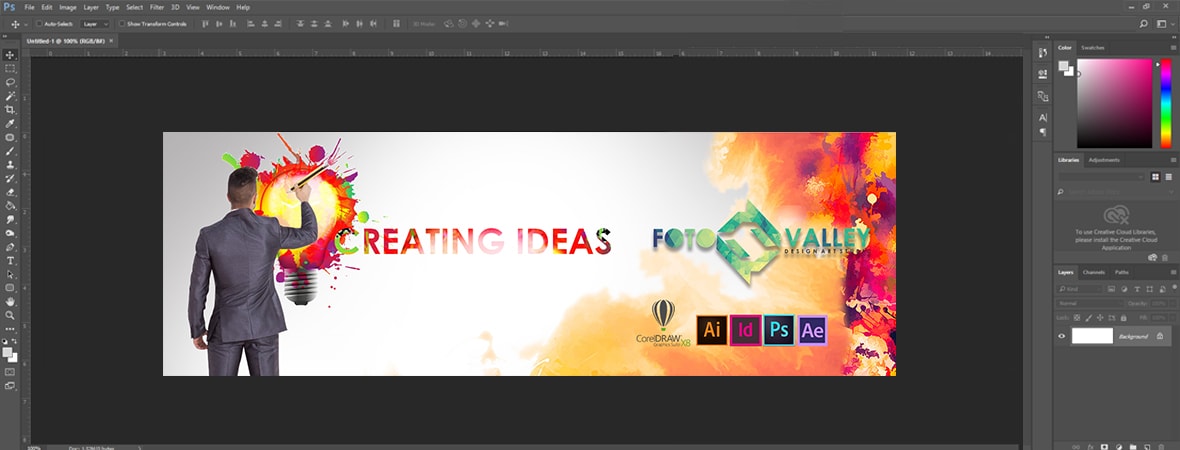Select the Eyedropper tool
The width and height of the screenshot is (1180, 450).
pyautogui.click(x=11, y=123)
